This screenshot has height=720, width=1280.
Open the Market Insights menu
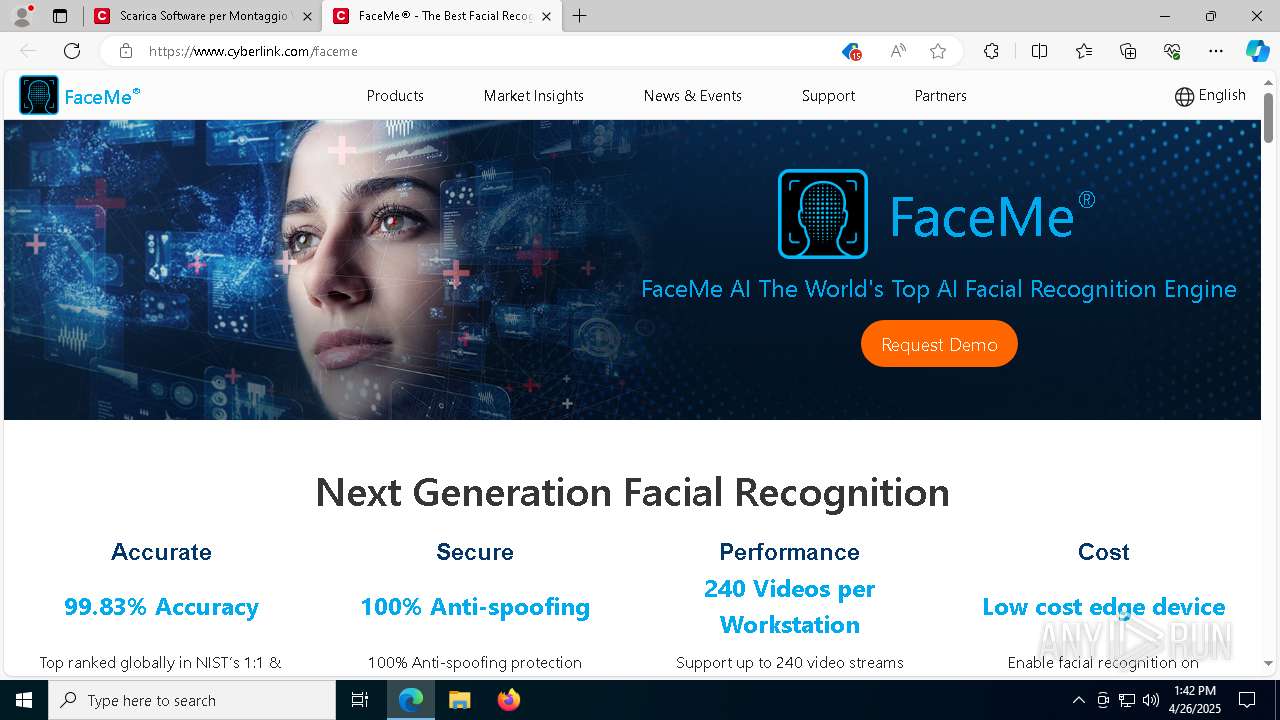click(x=534, y=96)
